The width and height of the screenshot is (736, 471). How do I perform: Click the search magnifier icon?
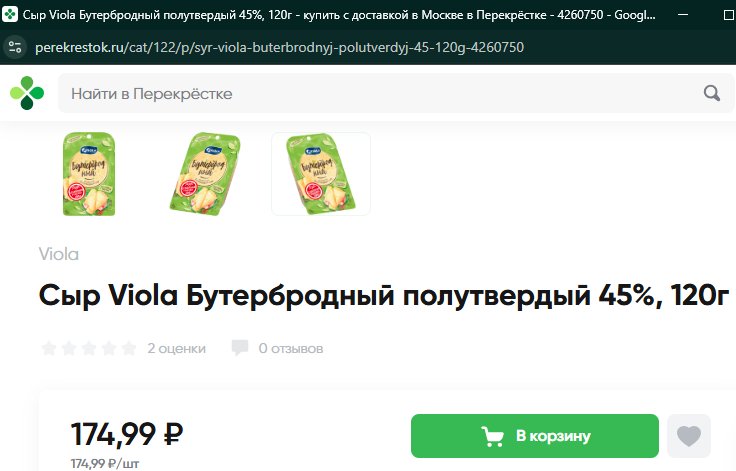pyautogui.click(x=712, y=93)
